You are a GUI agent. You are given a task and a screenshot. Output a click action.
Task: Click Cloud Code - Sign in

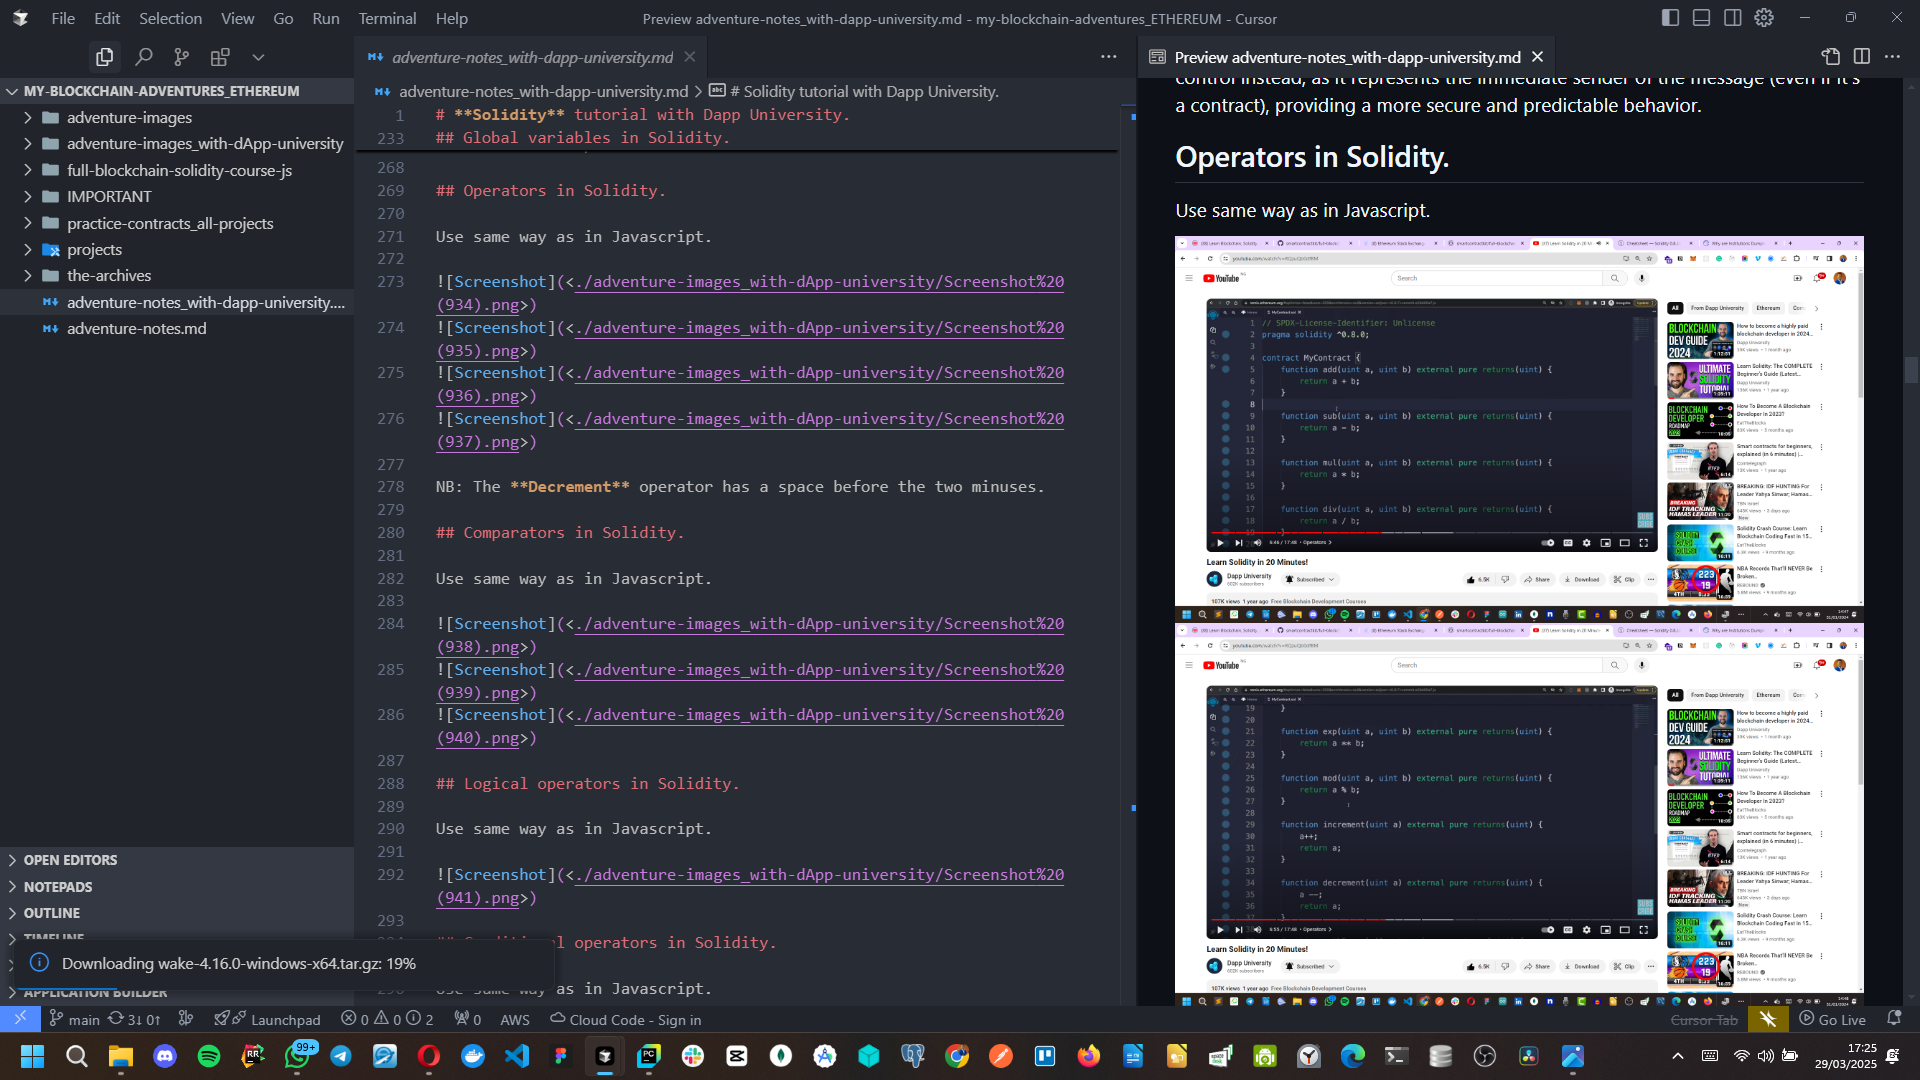(x=626, y=1019)
